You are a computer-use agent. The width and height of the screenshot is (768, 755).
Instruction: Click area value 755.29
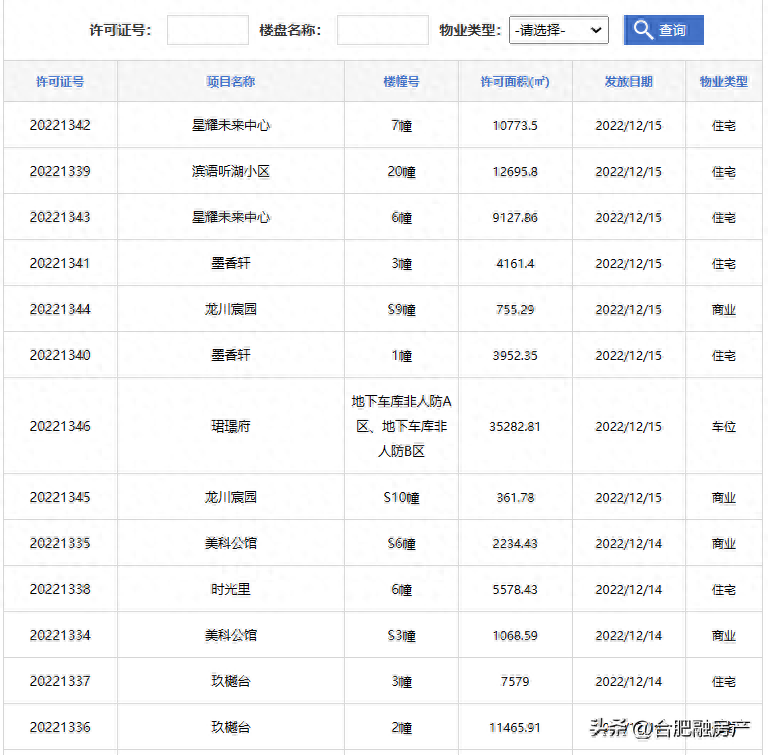coord(515,310)
